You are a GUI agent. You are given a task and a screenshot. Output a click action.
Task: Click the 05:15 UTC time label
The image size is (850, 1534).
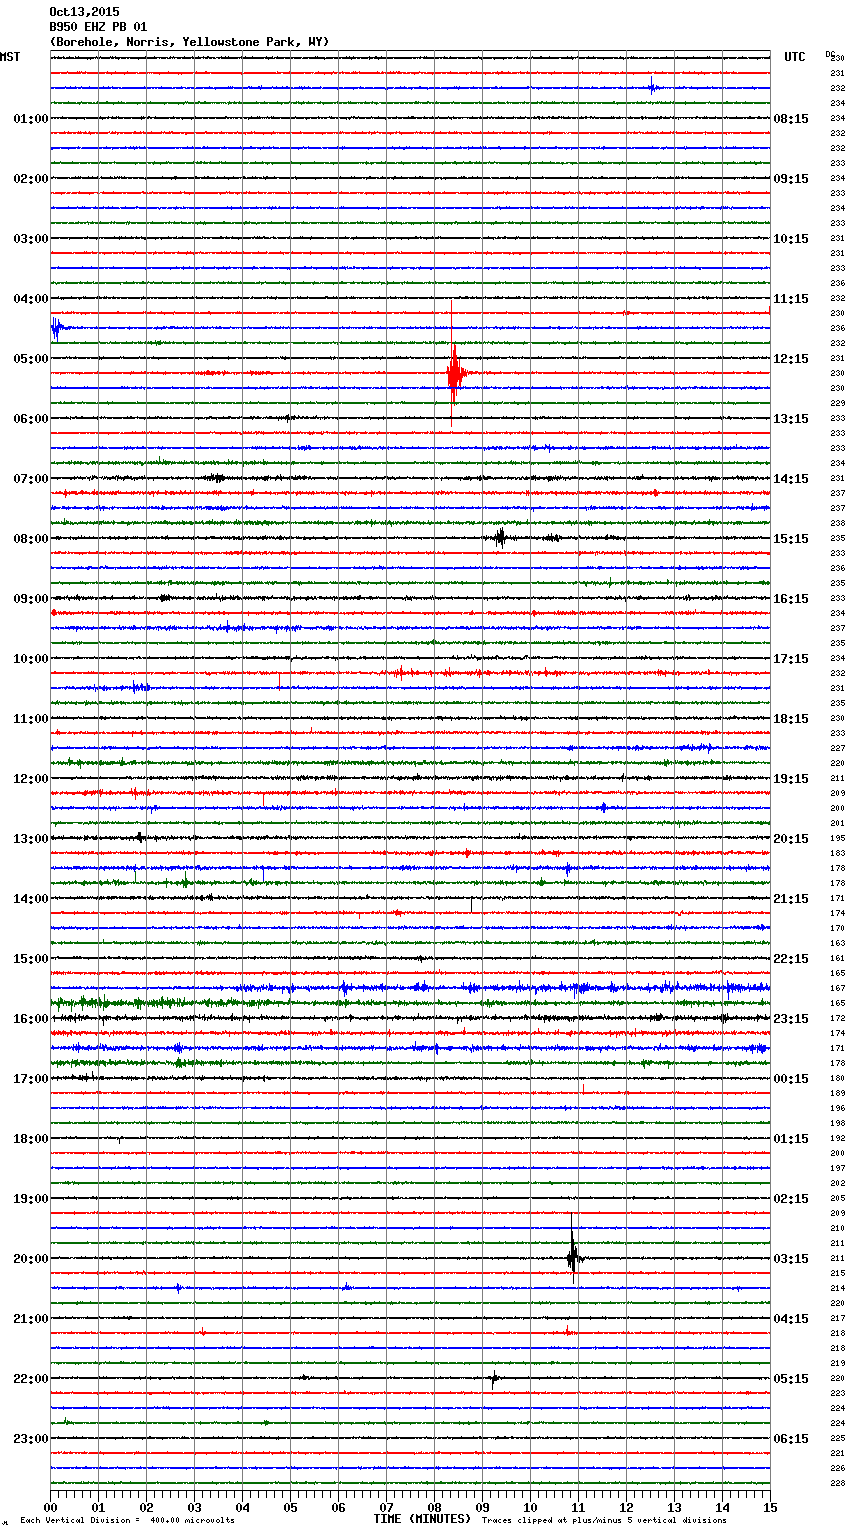791,1379
